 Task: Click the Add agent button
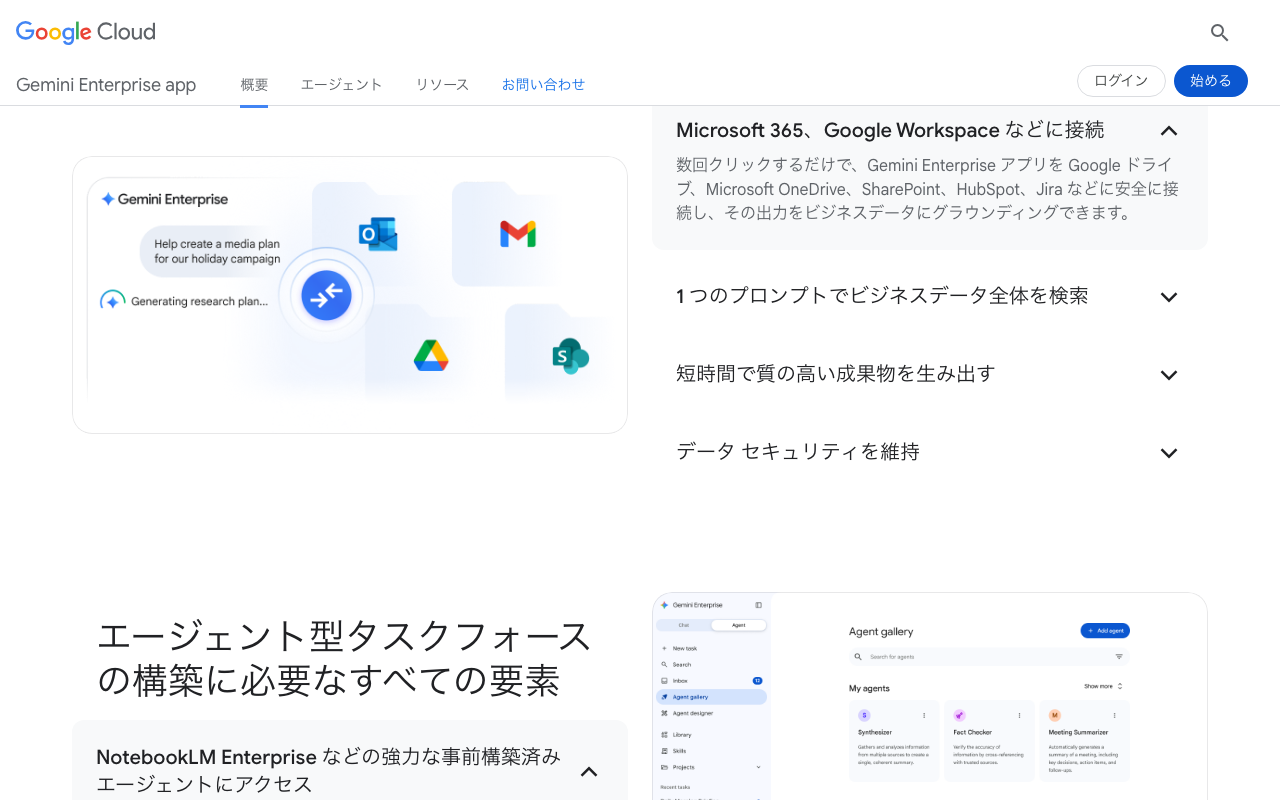pyautogui.click(x=1105, y=630)
